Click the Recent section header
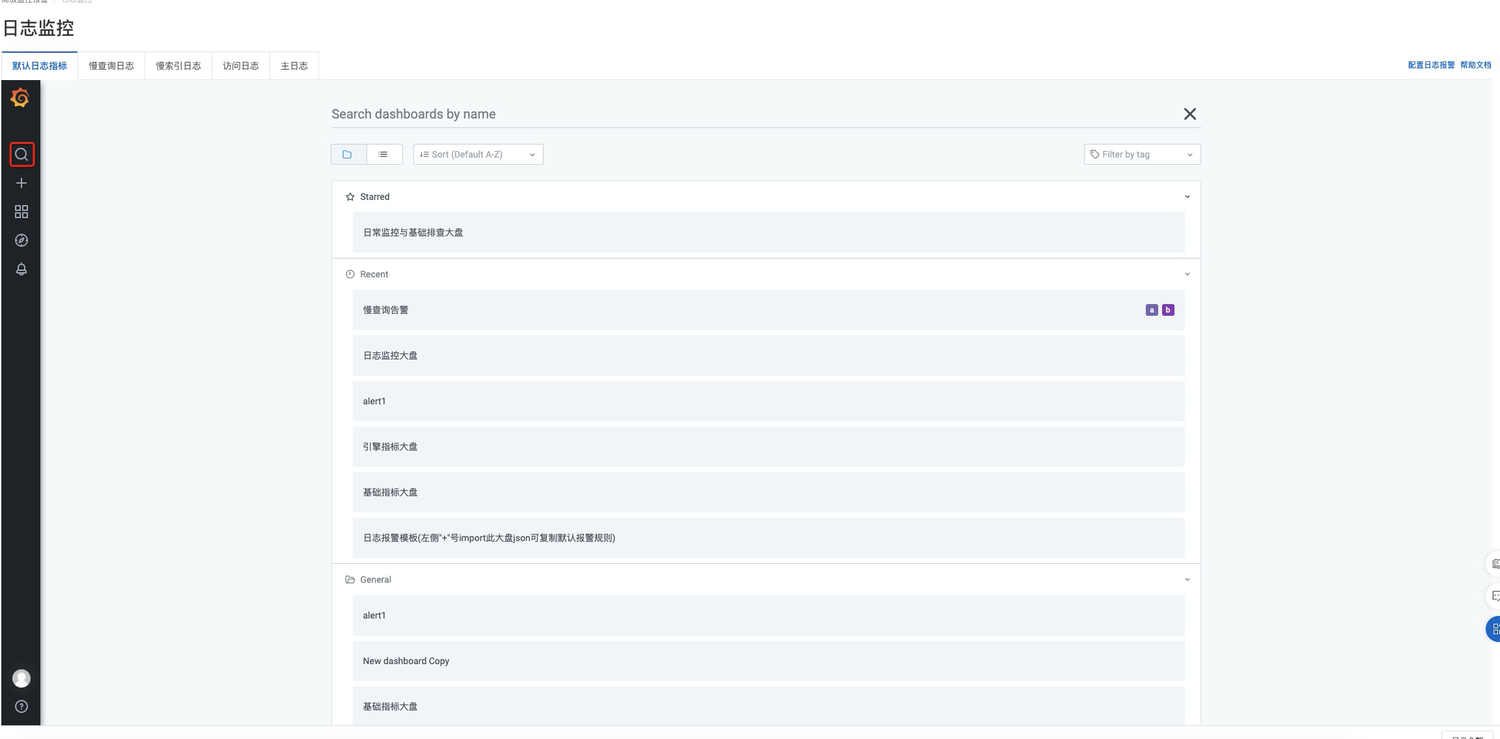The width and height of the screenshot is (1500, 739). [x=766, y=274]
